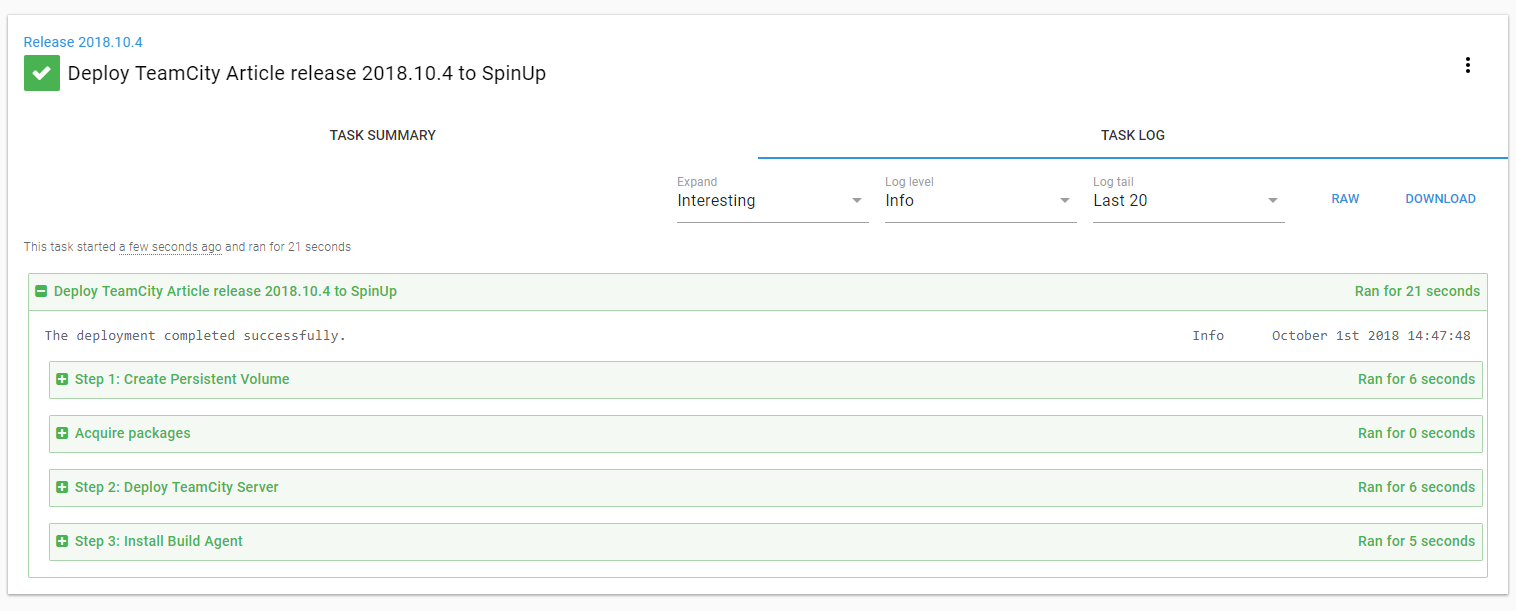Open the Expand dropdown set to Interesting
This screenshot has height=611, width=1516.
click(772, 201)
